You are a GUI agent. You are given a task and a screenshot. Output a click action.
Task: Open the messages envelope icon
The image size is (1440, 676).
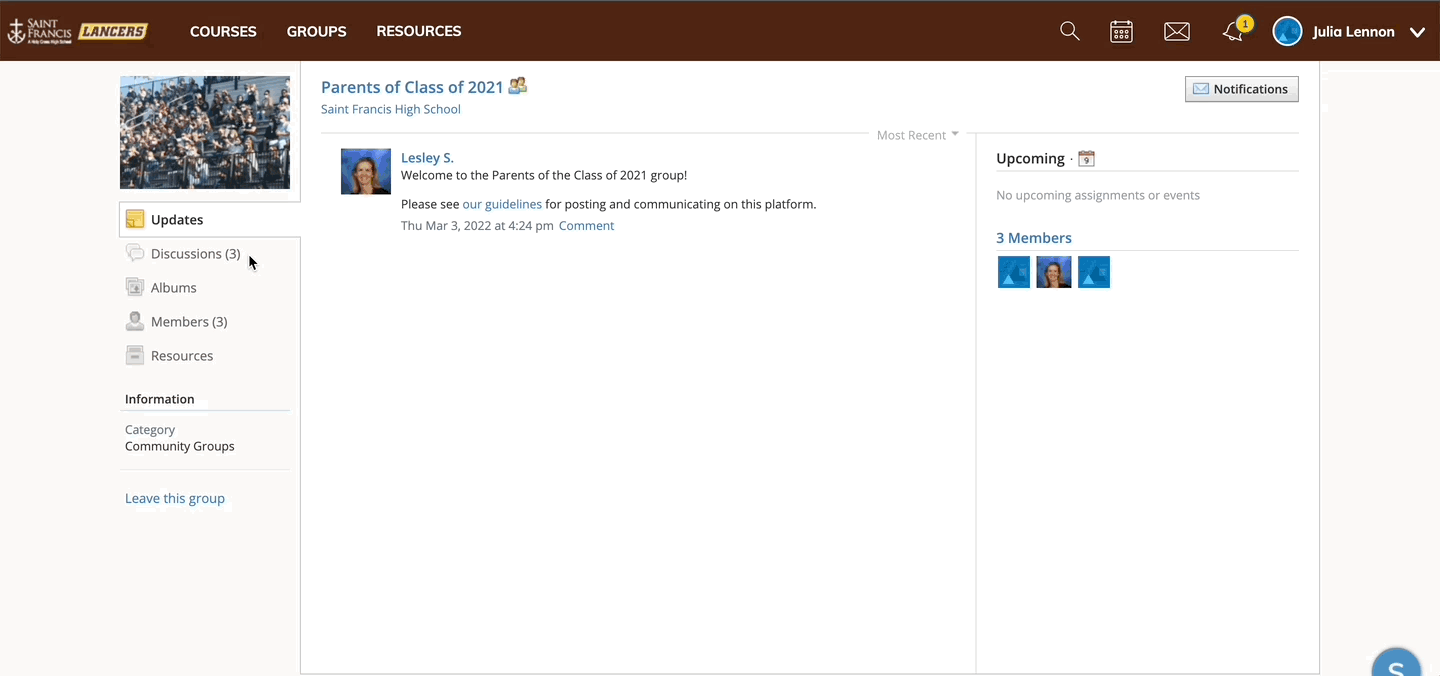point(1177,31)
